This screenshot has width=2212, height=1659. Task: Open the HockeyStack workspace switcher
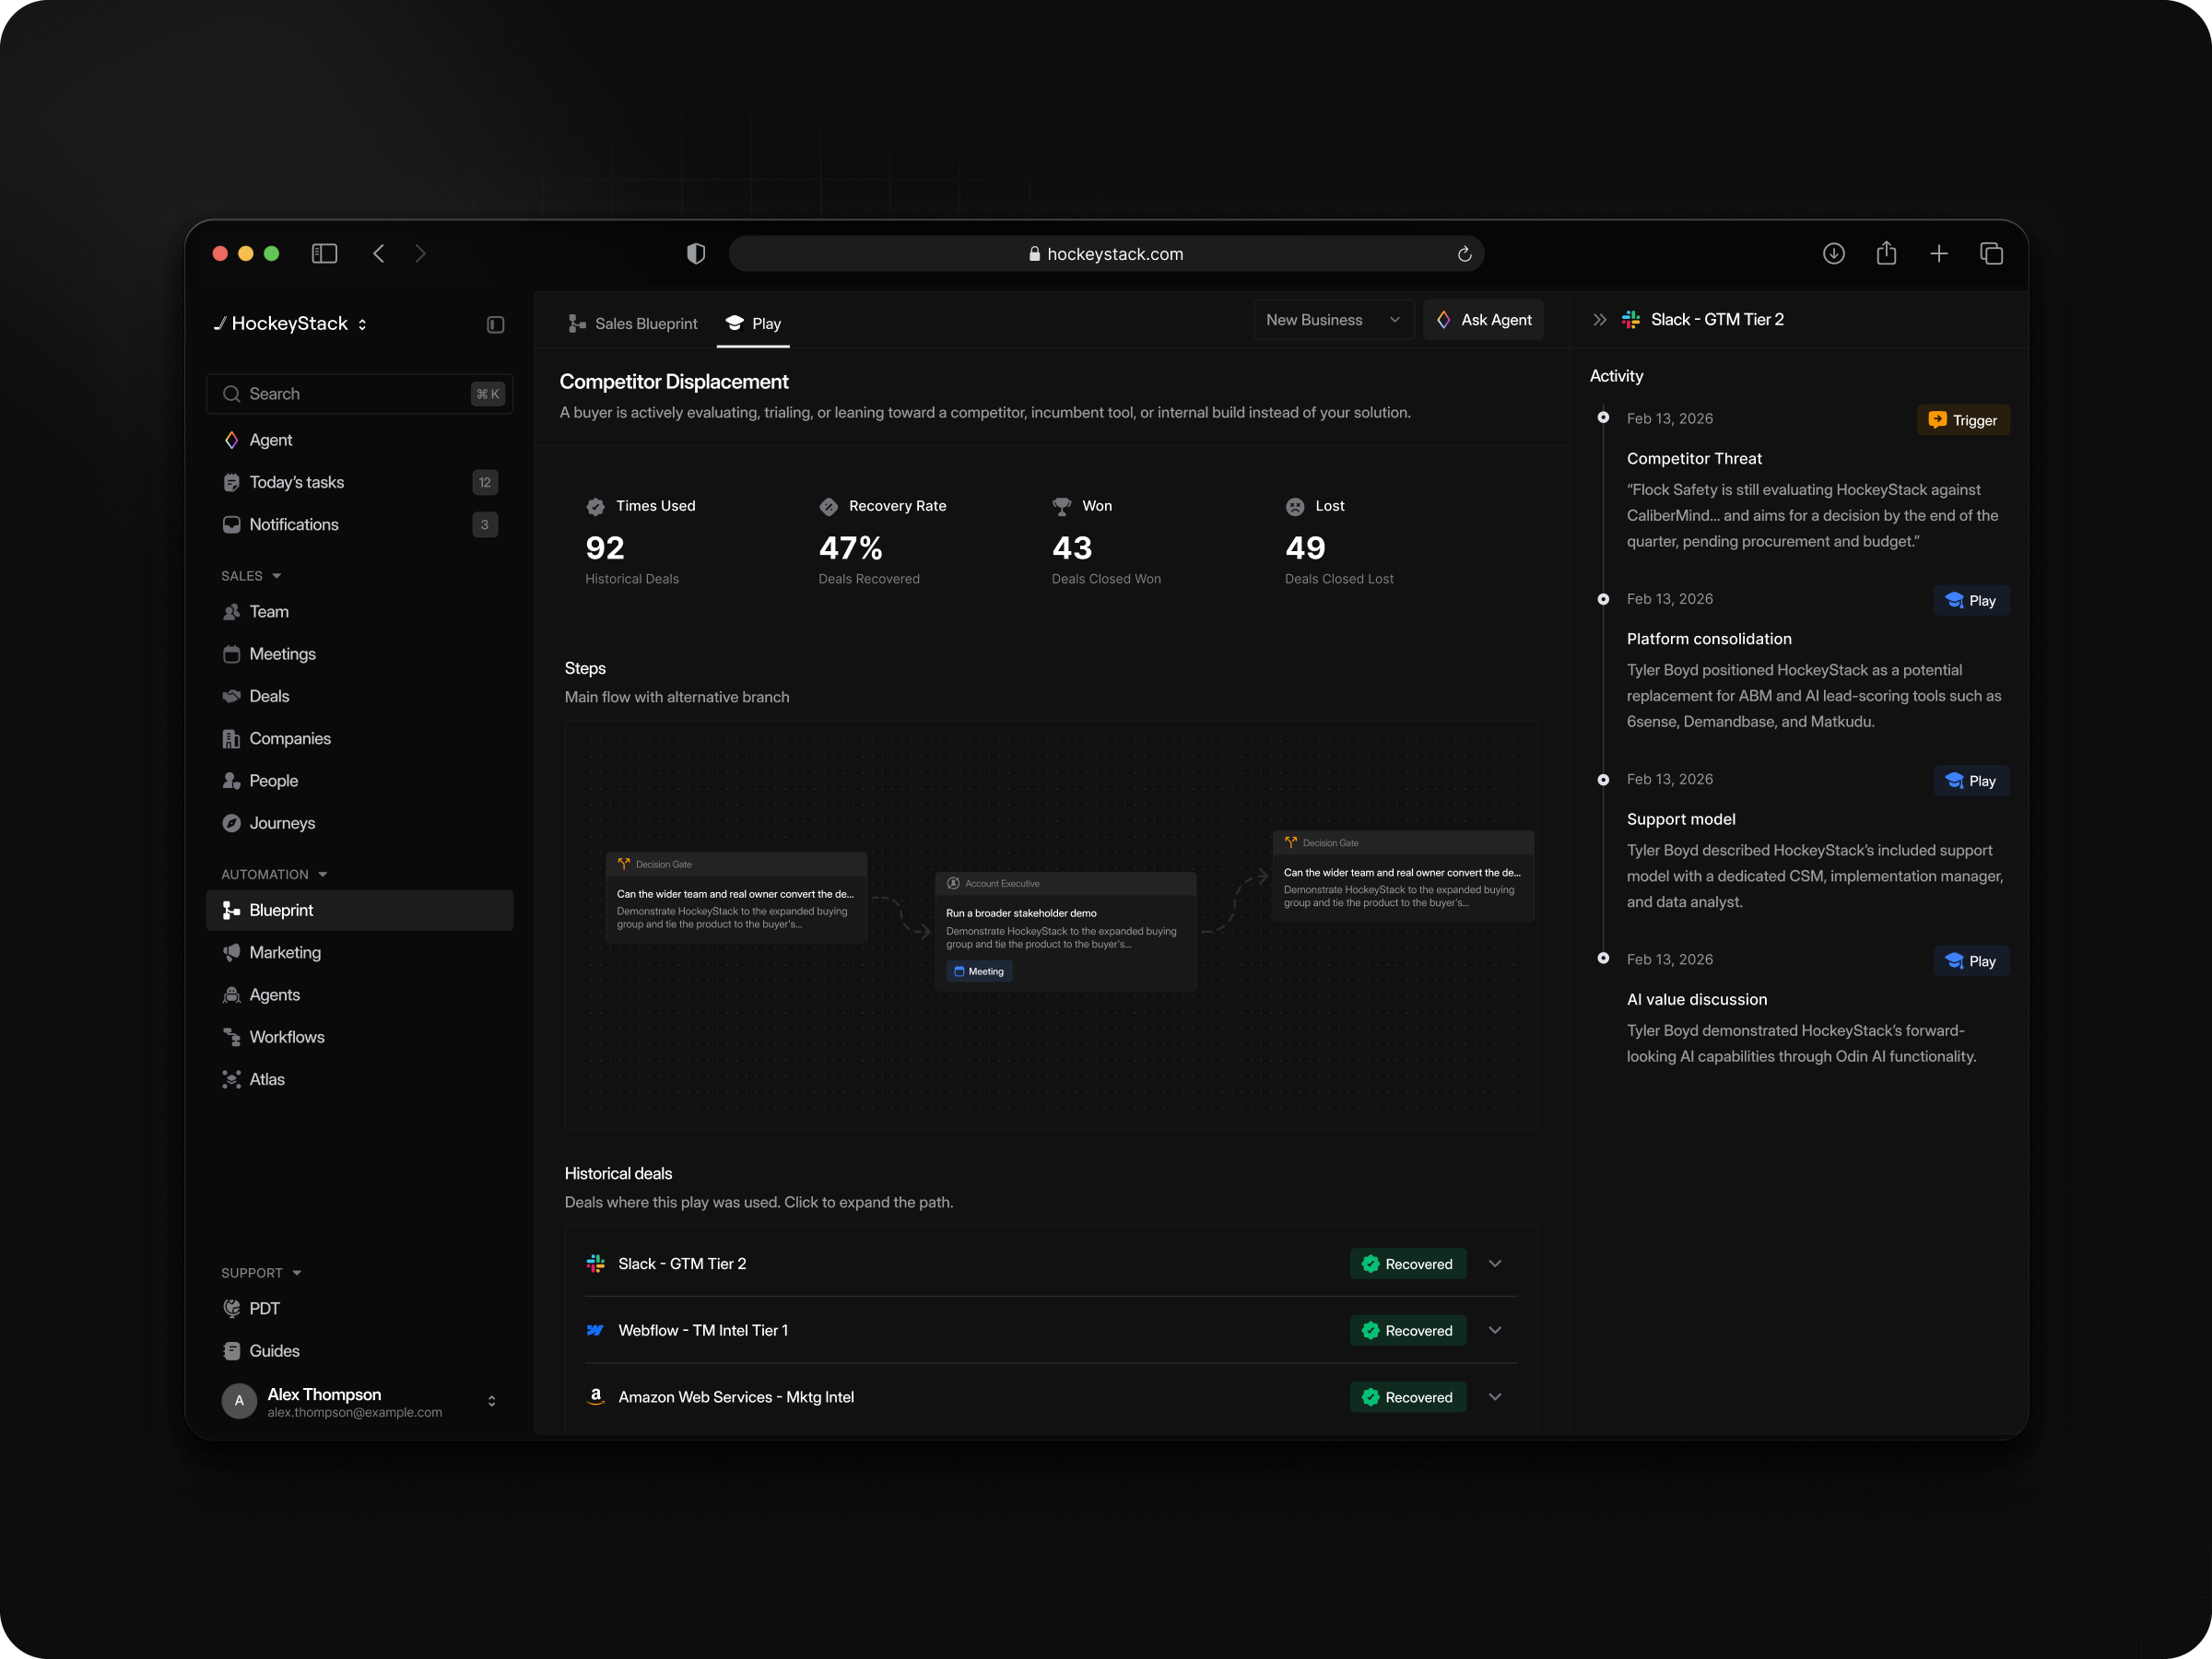tap(290, 324)
